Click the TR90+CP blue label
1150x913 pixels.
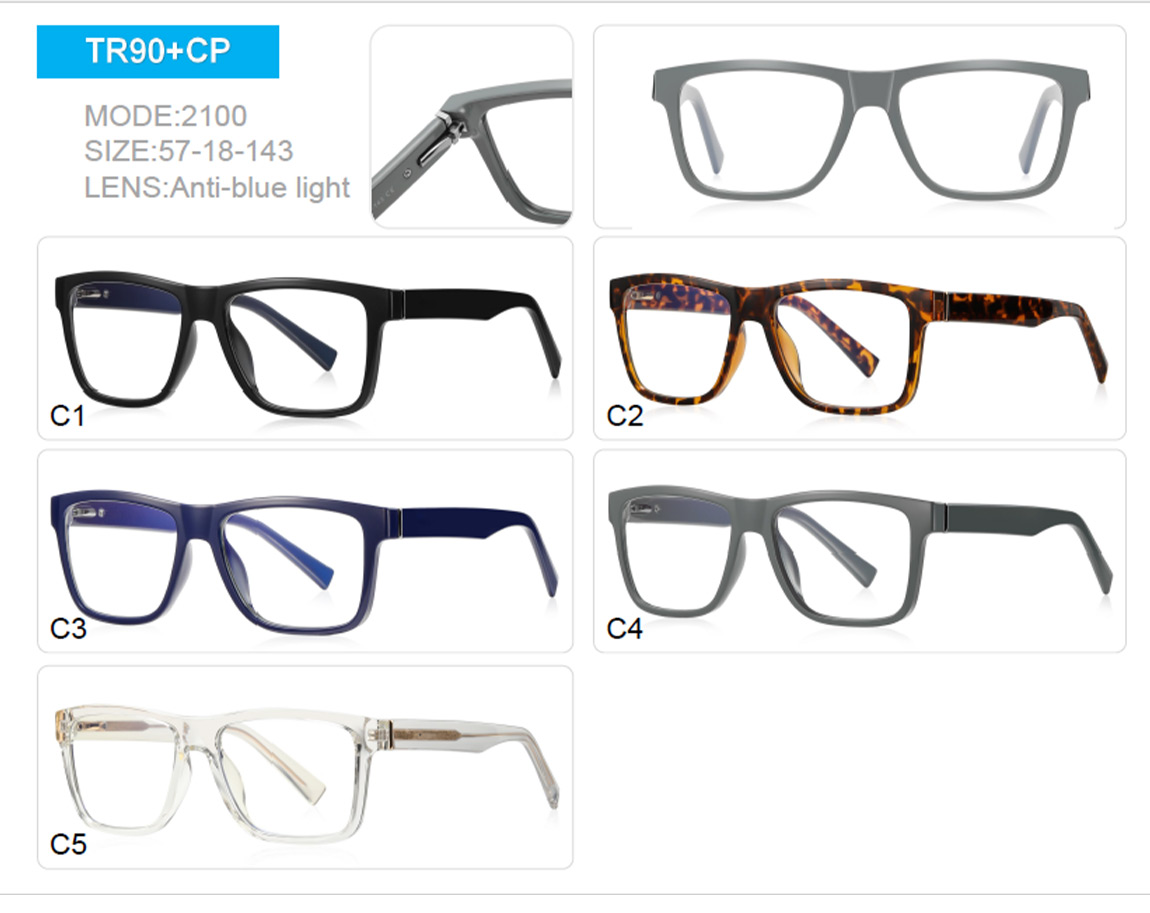click(x=158, y=51)
